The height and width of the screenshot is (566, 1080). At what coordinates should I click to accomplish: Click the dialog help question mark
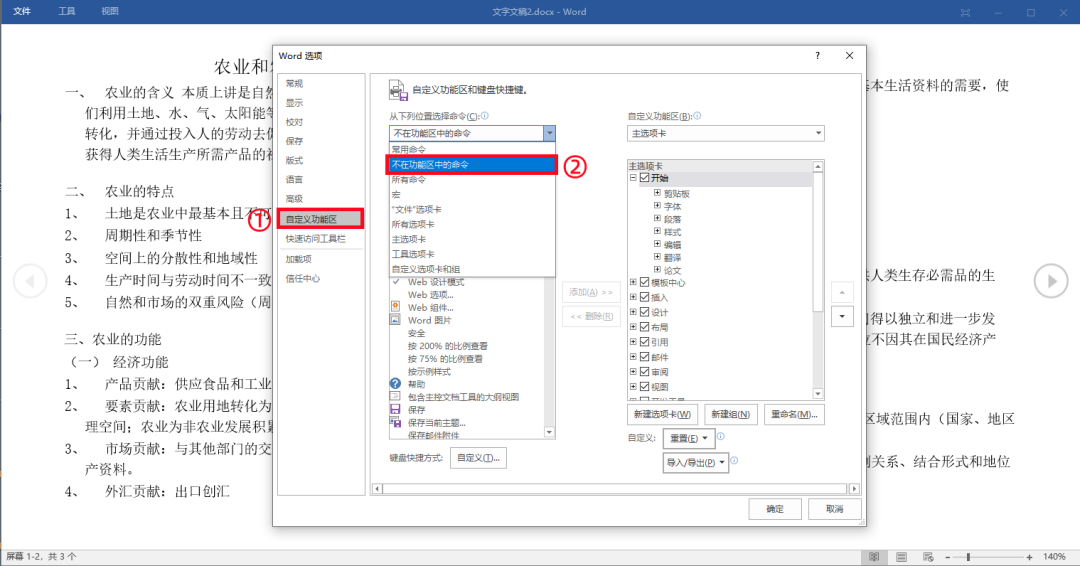(818, 56)
